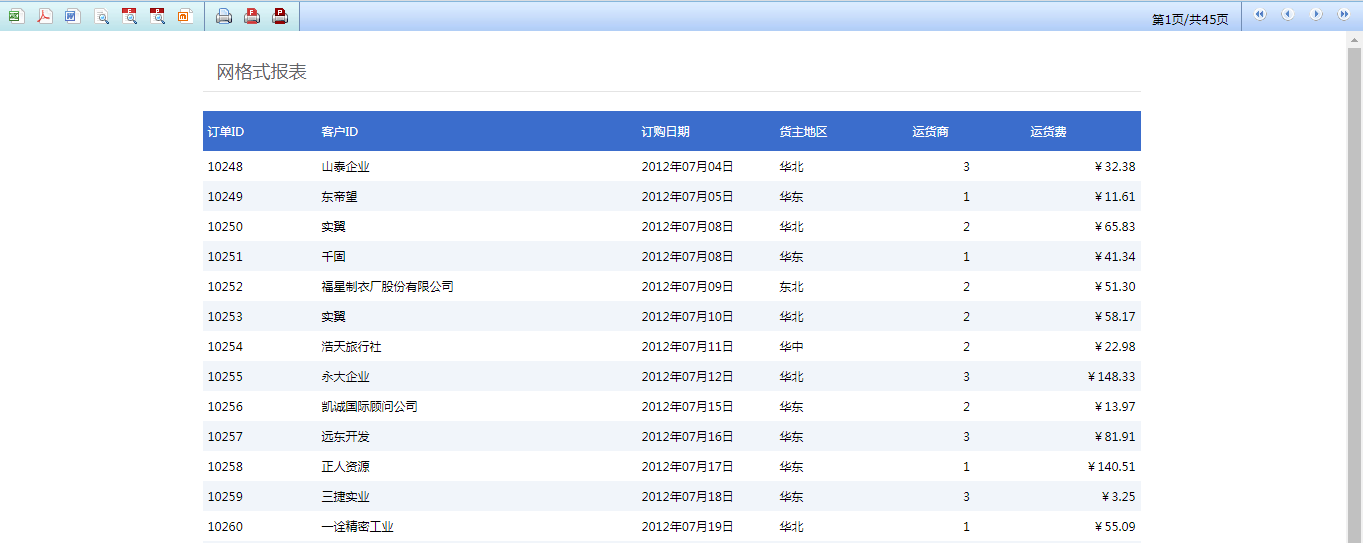The width and height of the screenshot is (1363, 543).
Task: Click the 订单ID column header
Action: tap(226, 132)
